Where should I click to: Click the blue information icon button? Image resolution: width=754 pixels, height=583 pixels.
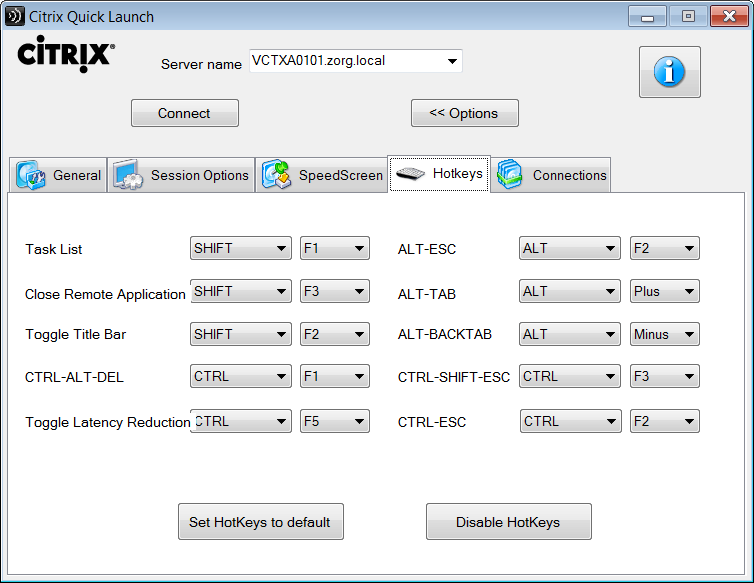[669, 72]
